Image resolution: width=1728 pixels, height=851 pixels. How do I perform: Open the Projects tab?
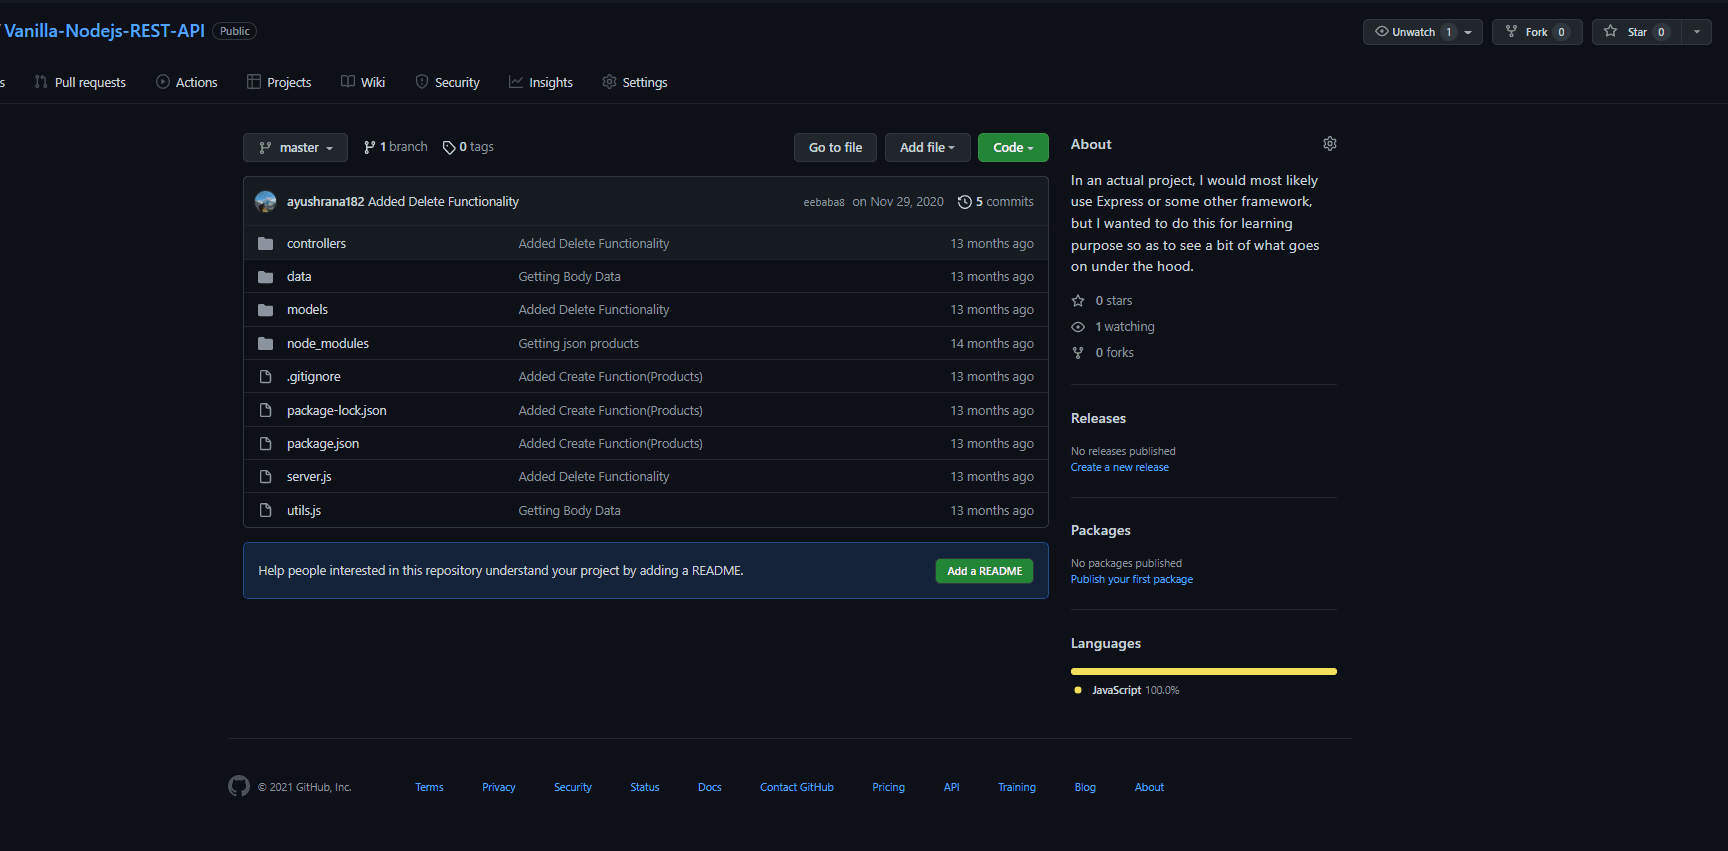point(279,83)
